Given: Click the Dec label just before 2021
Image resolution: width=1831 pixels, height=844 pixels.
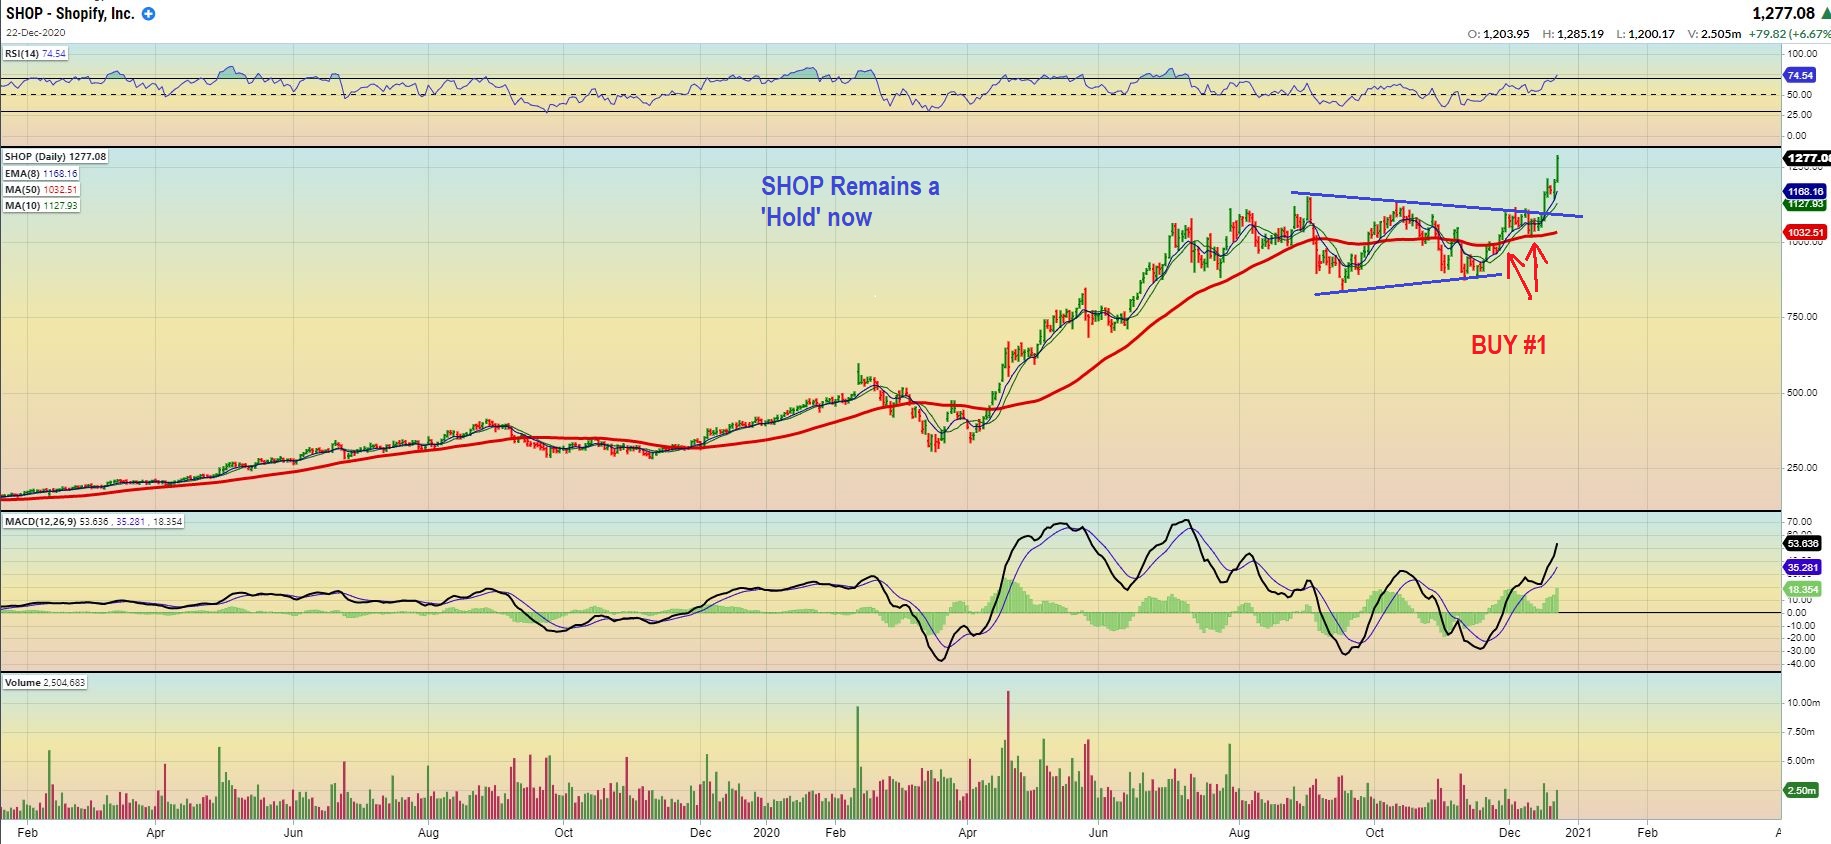Looking at the screenshot, I should click(x=1509, y=832).
